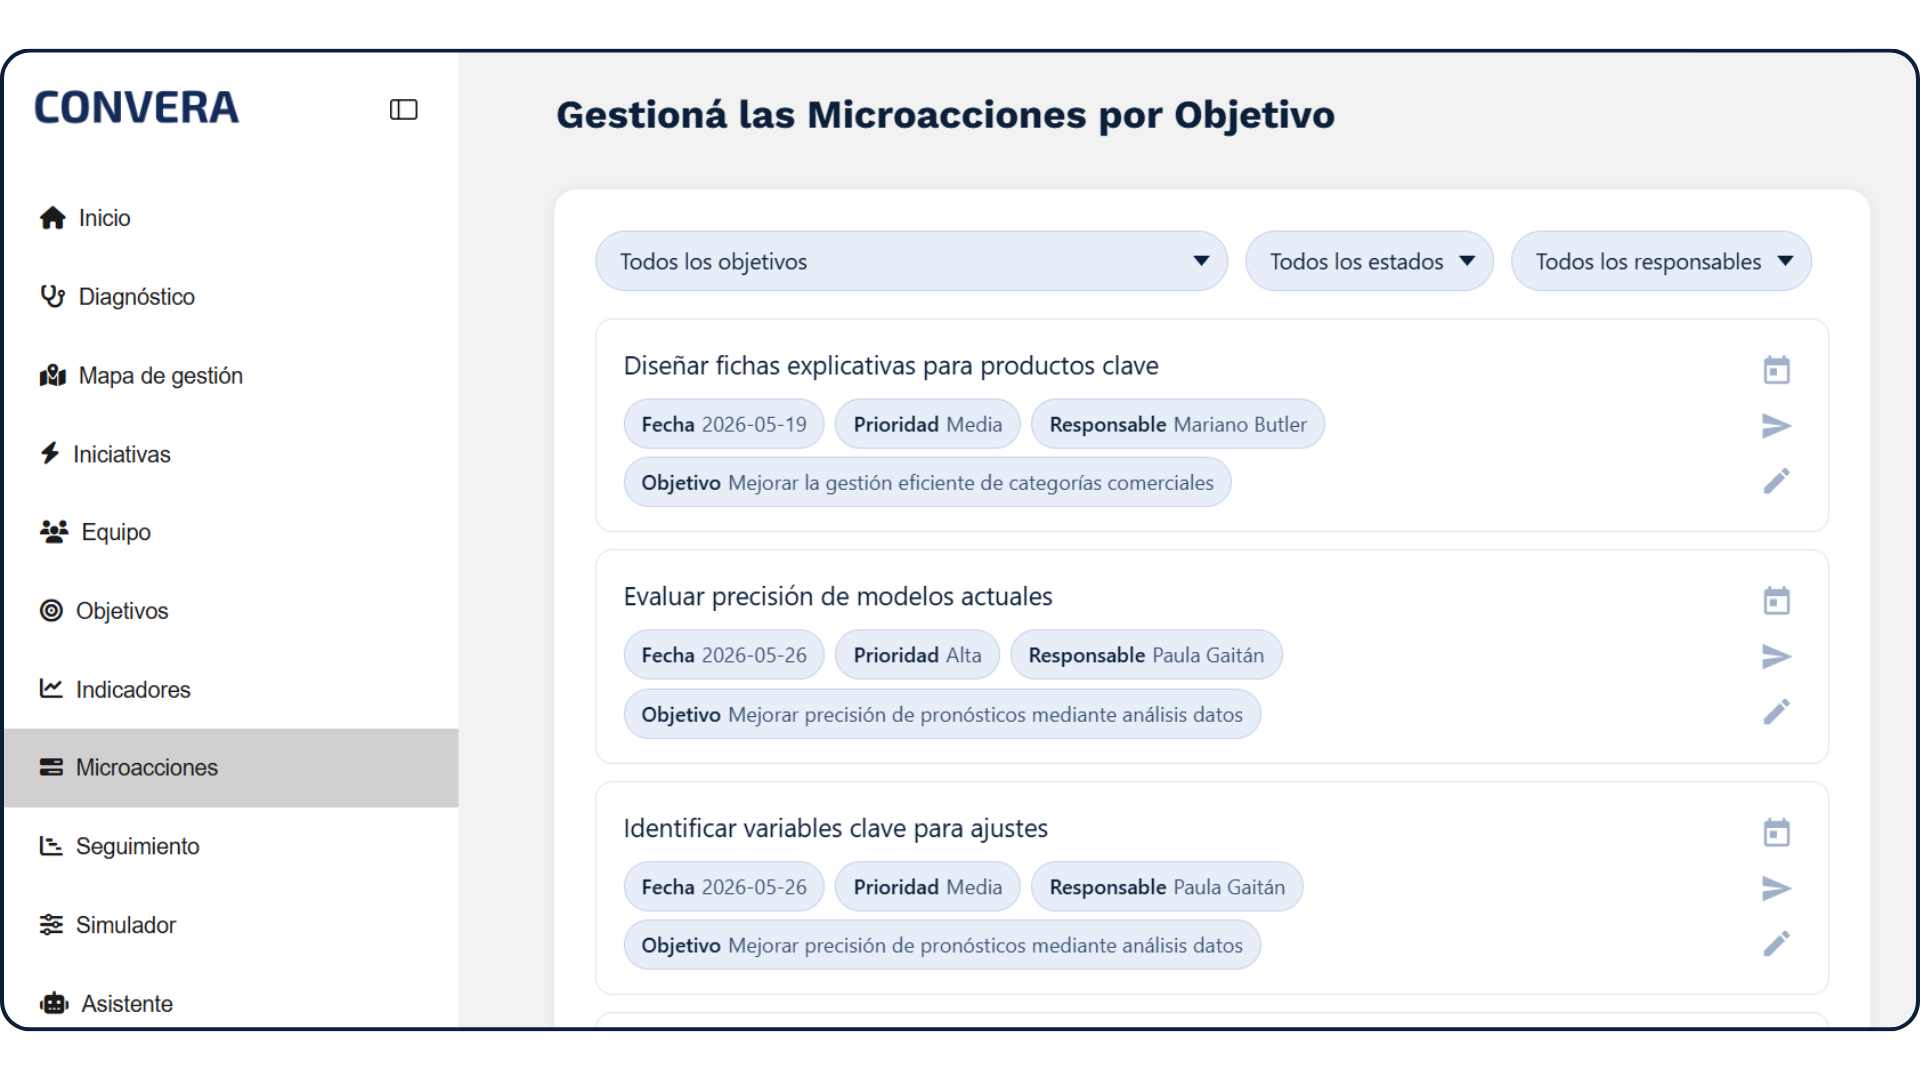Open the Asistente menu item

click(x=231, y=1003)
